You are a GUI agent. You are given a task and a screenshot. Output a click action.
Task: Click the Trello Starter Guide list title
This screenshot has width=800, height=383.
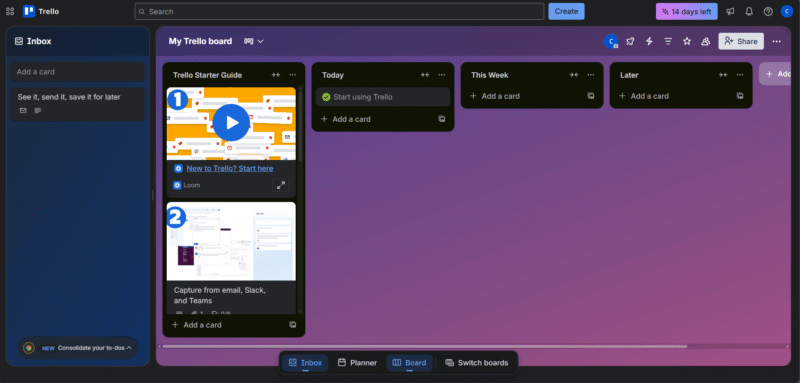(207, 75)
